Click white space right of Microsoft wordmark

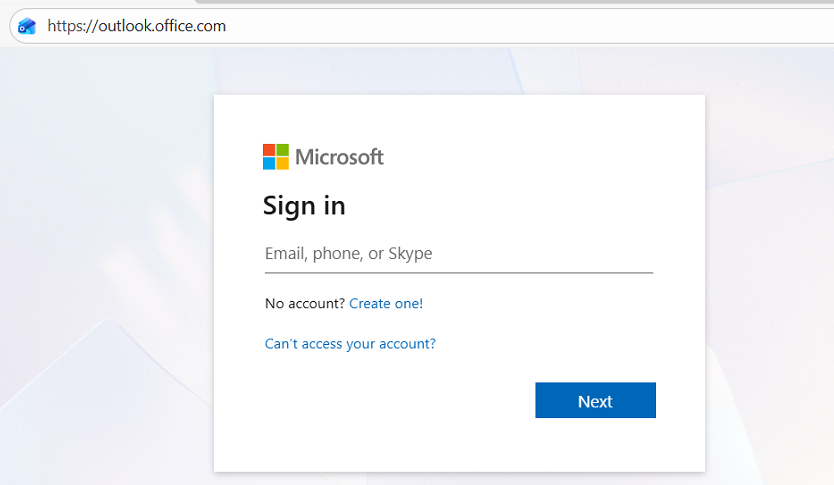tap(540, 157)
